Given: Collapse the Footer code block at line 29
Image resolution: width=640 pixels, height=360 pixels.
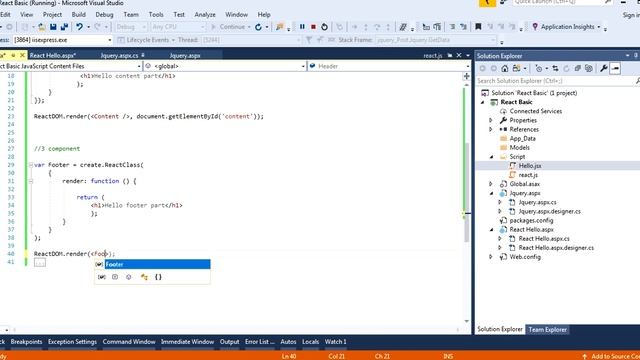Looking at the screenshot, I should (x=31, y=165).
